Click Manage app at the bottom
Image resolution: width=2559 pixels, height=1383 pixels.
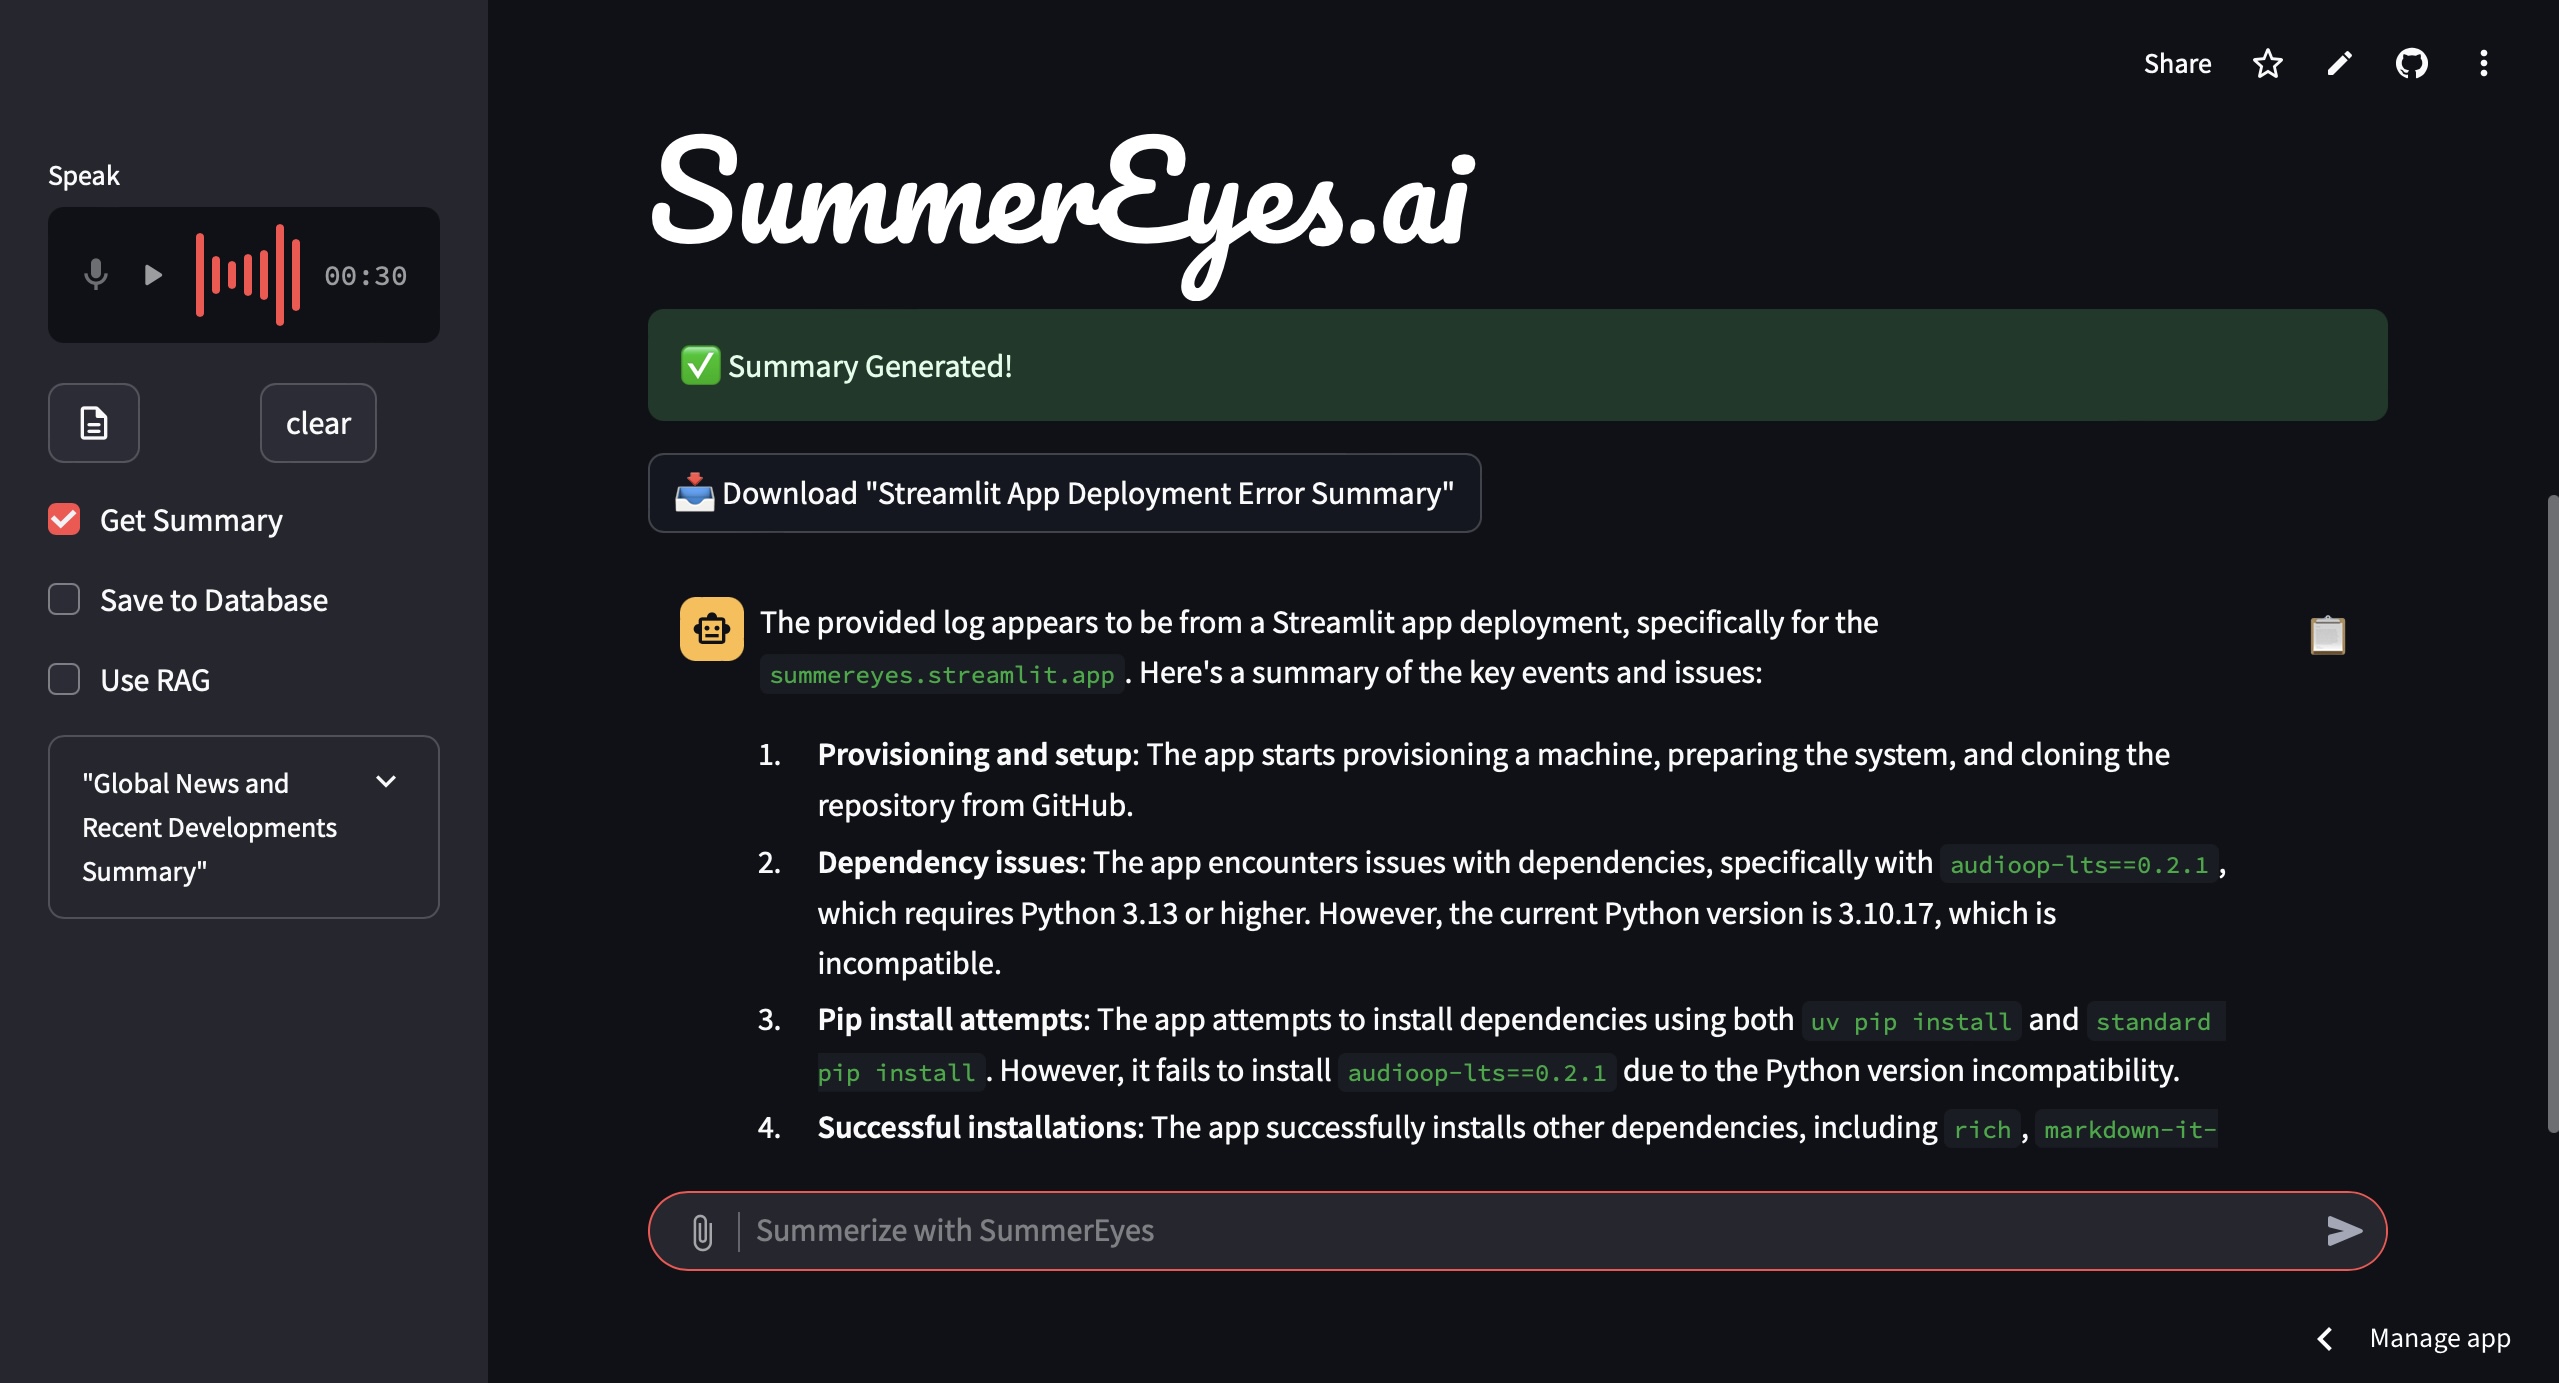2440,1338
